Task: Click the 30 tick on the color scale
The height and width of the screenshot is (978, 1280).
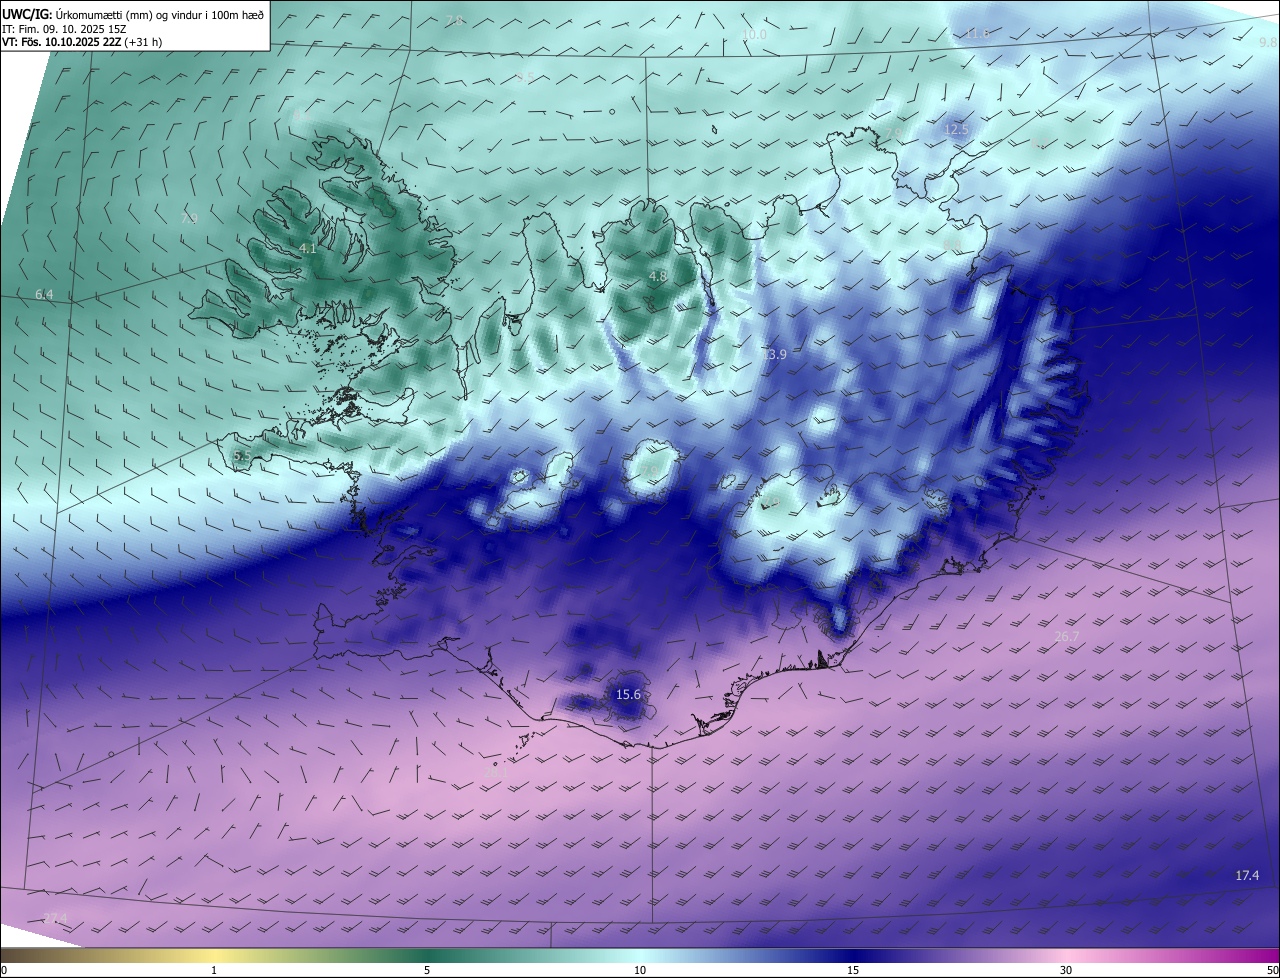Action: point(1066,970)
